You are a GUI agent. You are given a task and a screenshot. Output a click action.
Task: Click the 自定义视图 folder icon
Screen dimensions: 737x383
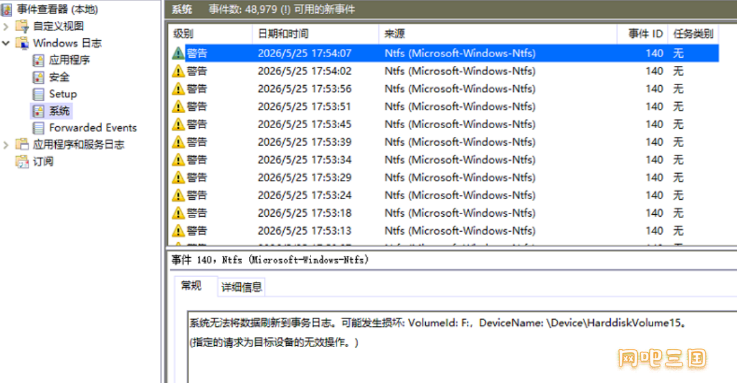22,26
